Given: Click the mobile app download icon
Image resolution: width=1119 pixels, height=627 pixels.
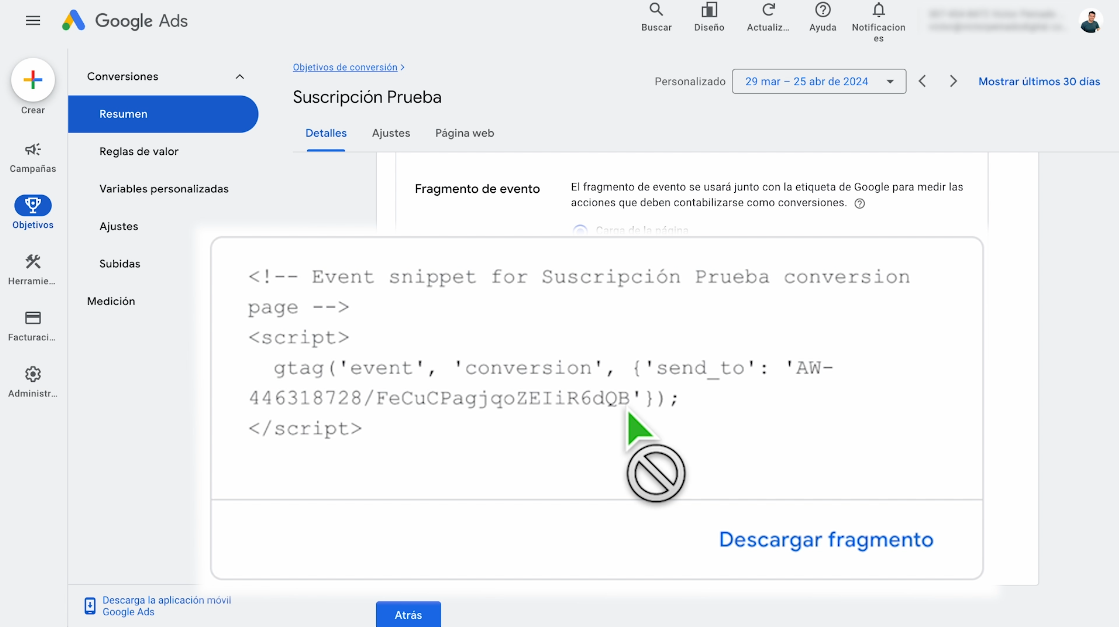Looking at the screenshot, I should click(90, 606).
